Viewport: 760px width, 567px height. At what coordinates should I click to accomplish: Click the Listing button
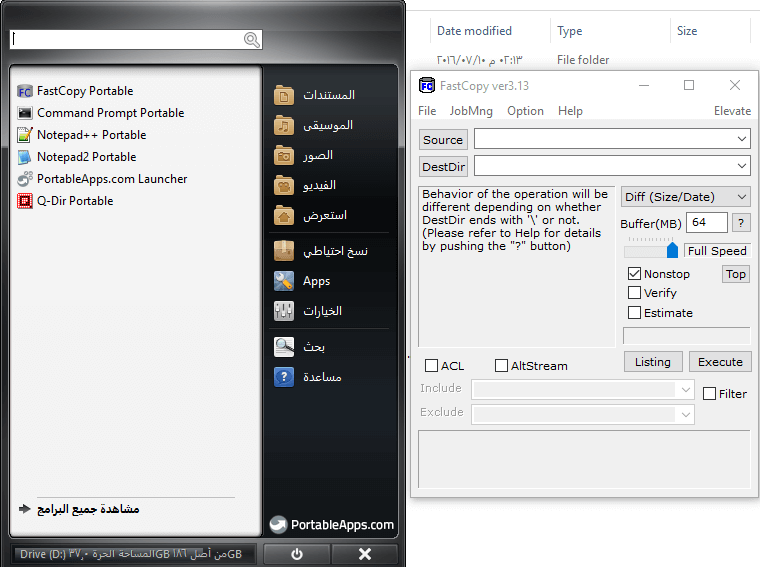[x=652, y=362]
